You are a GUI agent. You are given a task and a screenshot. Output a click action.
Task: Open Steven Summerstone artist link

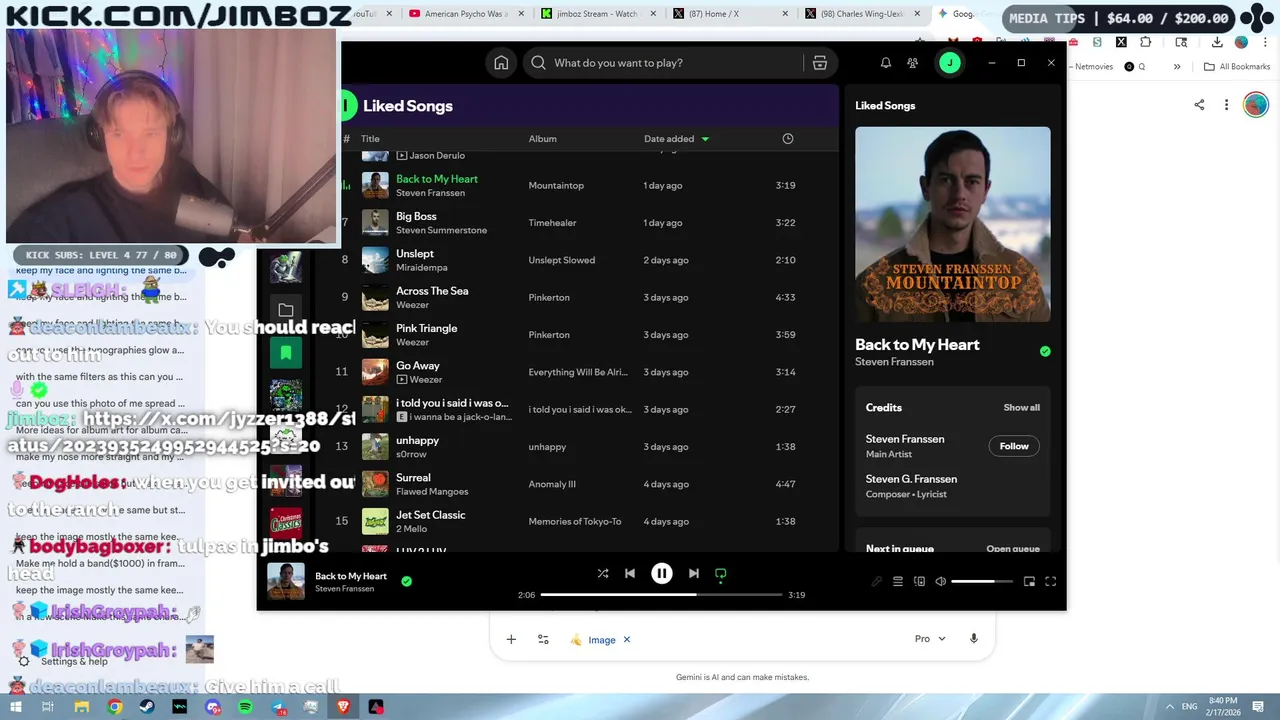tap(441, 230)
